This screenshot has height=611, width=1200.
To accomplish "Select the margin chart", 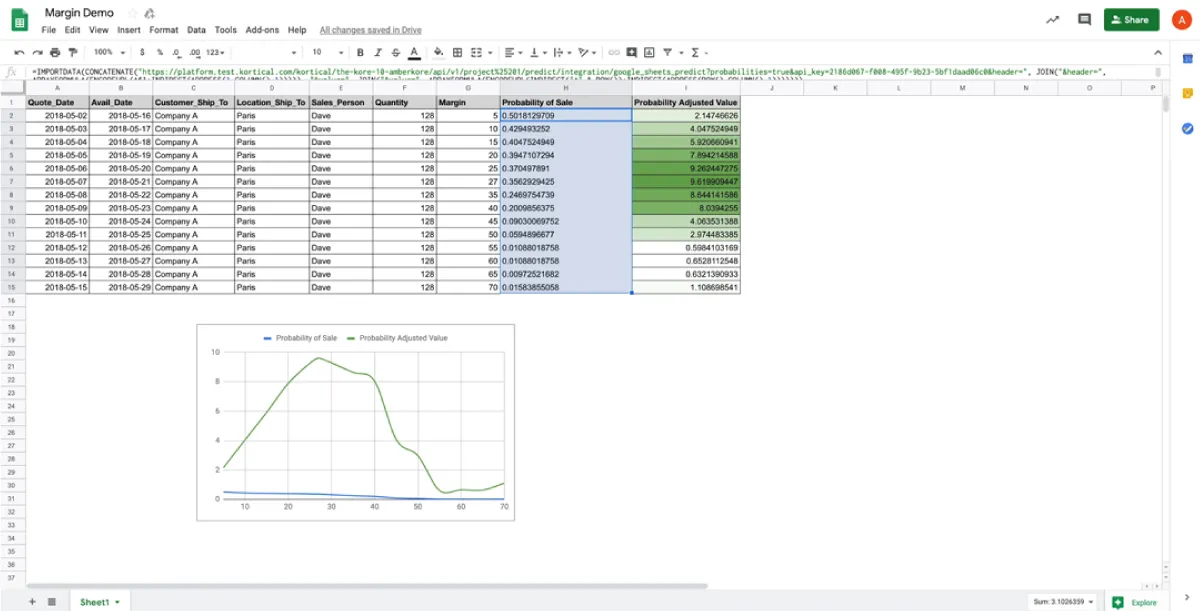I will click(x=356, y=422).
